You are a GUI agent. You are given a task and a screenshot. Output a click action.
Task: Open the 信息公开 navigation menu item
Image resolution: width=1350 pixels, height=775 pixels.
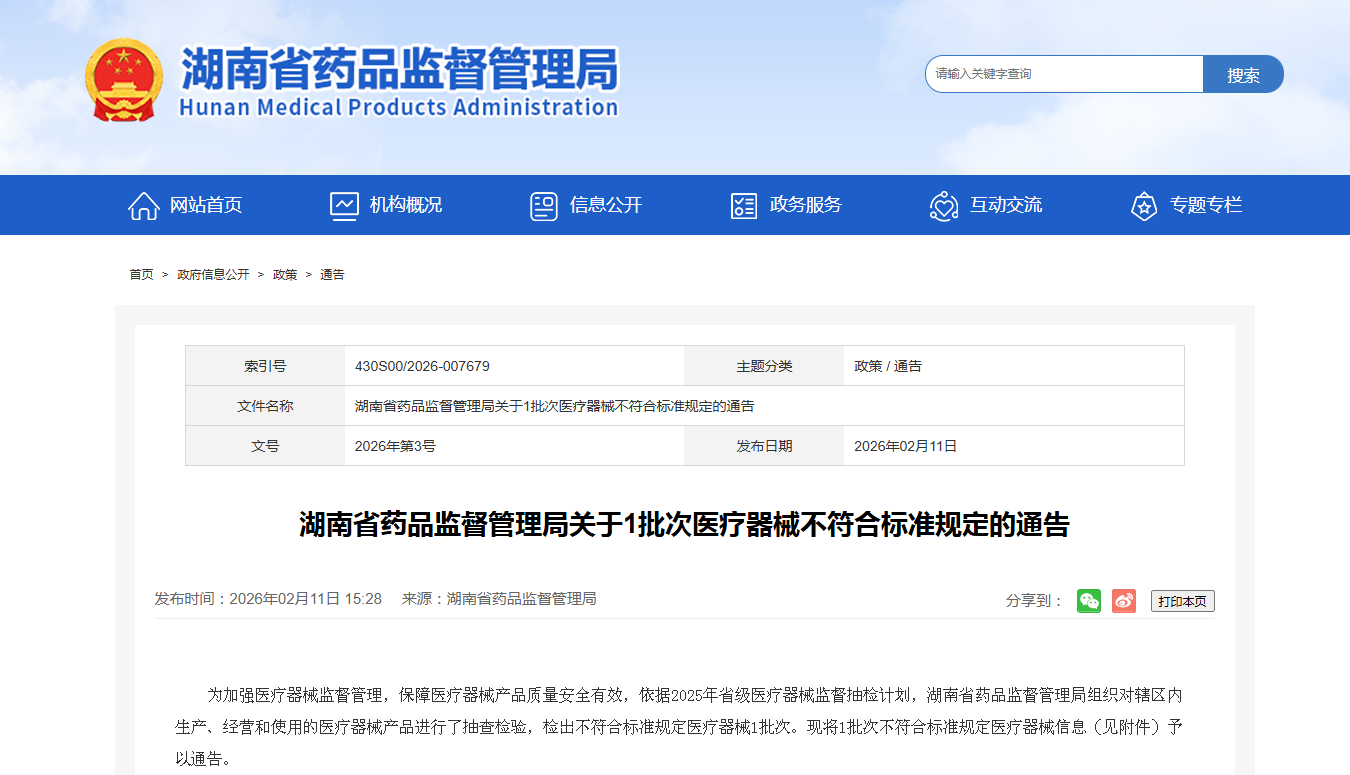tap(606, 205)
